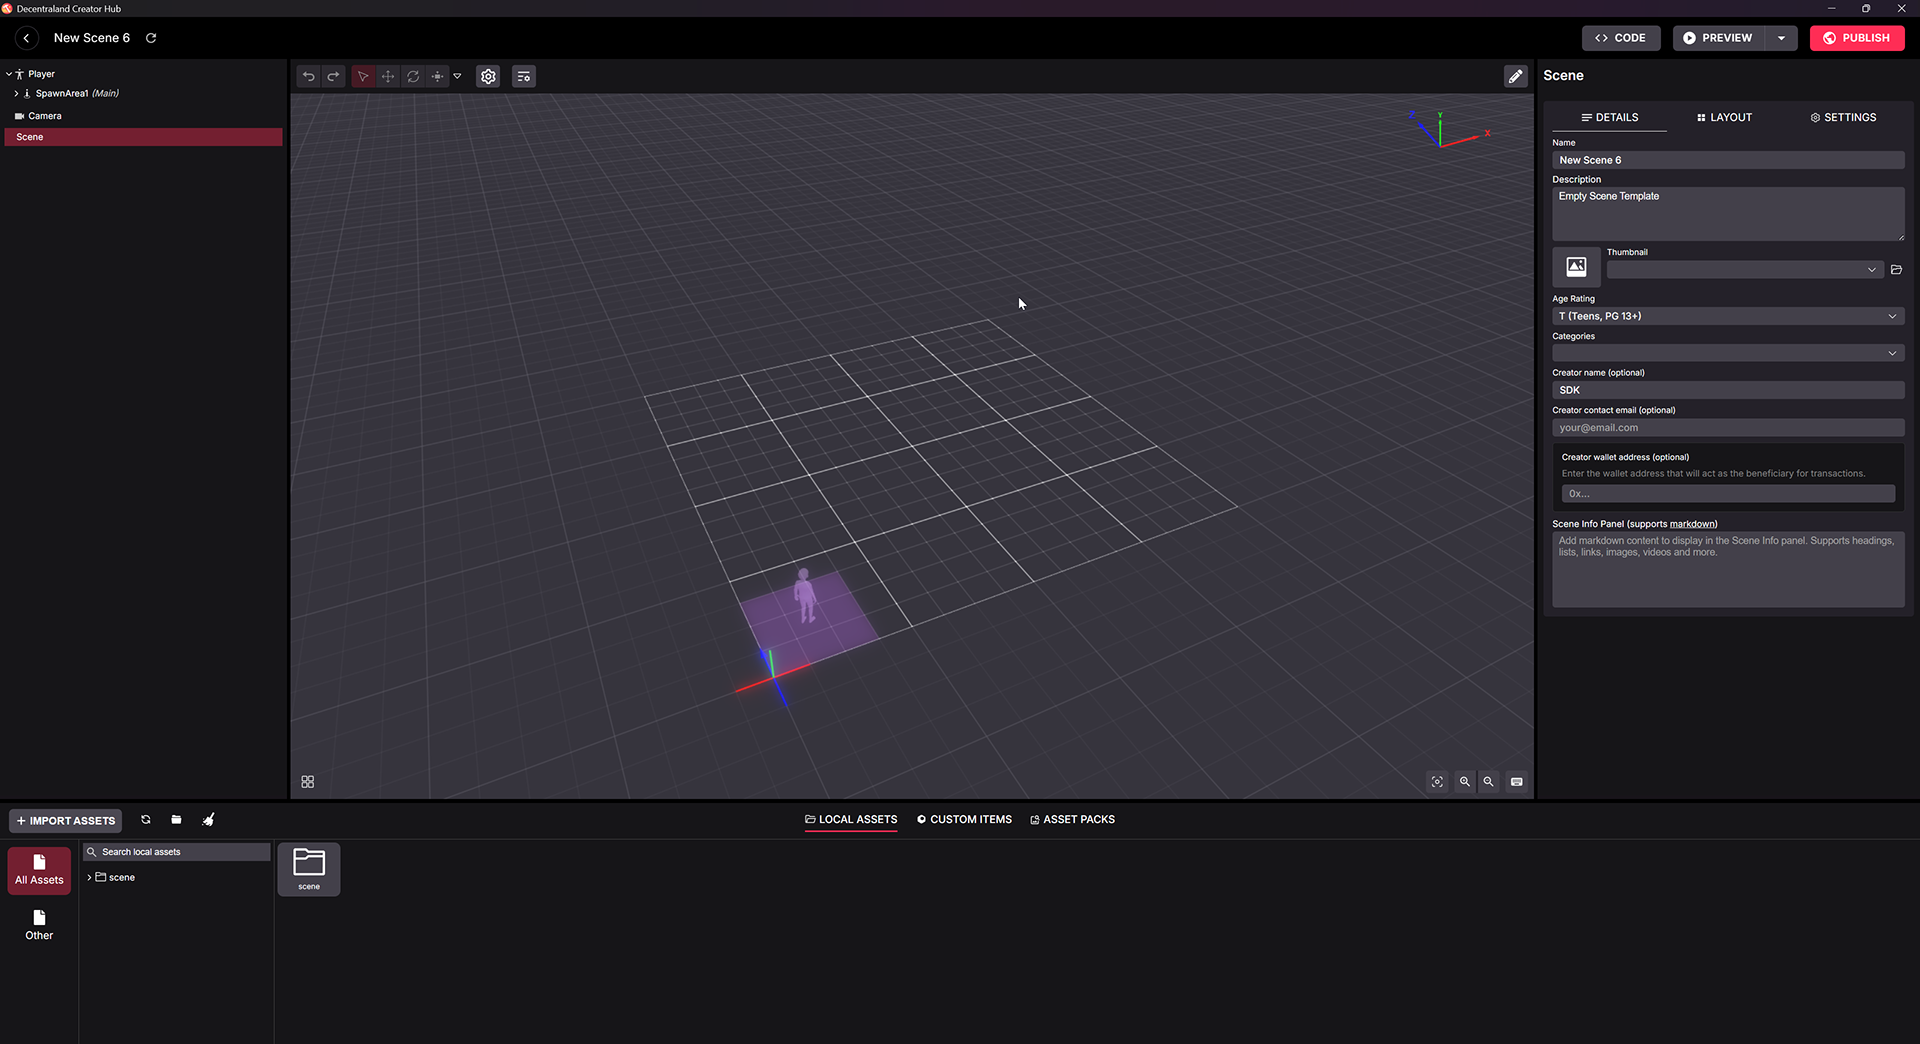The image size is (1920, 1044).
Task: Open assets folder icon beside the refresh icon
Action: [x=176, y=820]
